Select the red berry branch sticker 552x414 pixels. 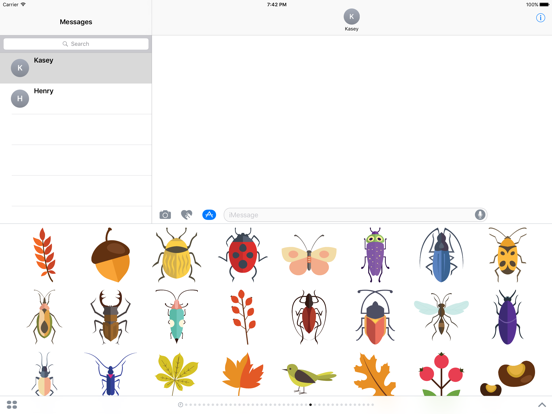[243, 317]
